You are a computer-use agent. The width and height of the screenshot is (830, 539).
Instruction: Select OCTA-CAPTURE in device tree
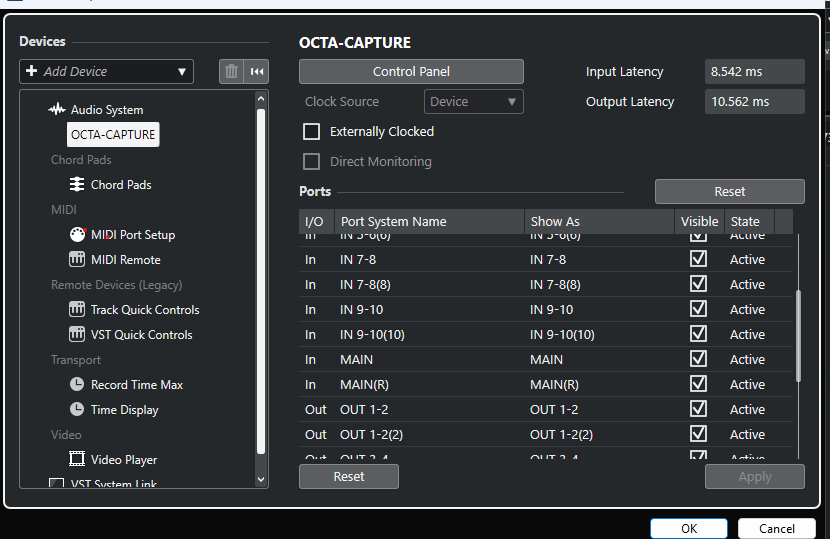click(x=113, y=134)
